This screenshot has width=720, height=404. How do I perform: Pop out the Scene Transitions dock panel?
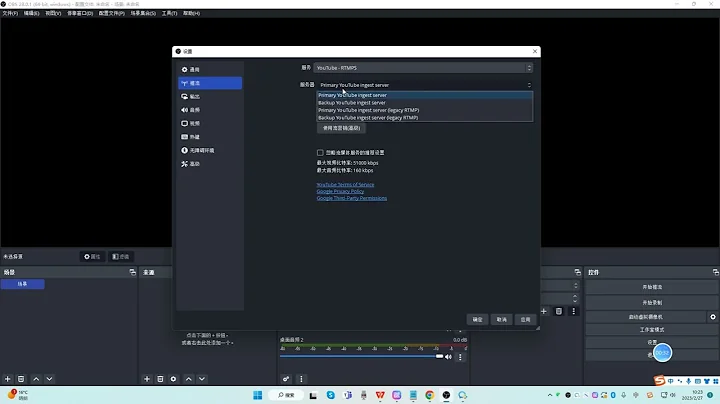click(x=578, y=272)
